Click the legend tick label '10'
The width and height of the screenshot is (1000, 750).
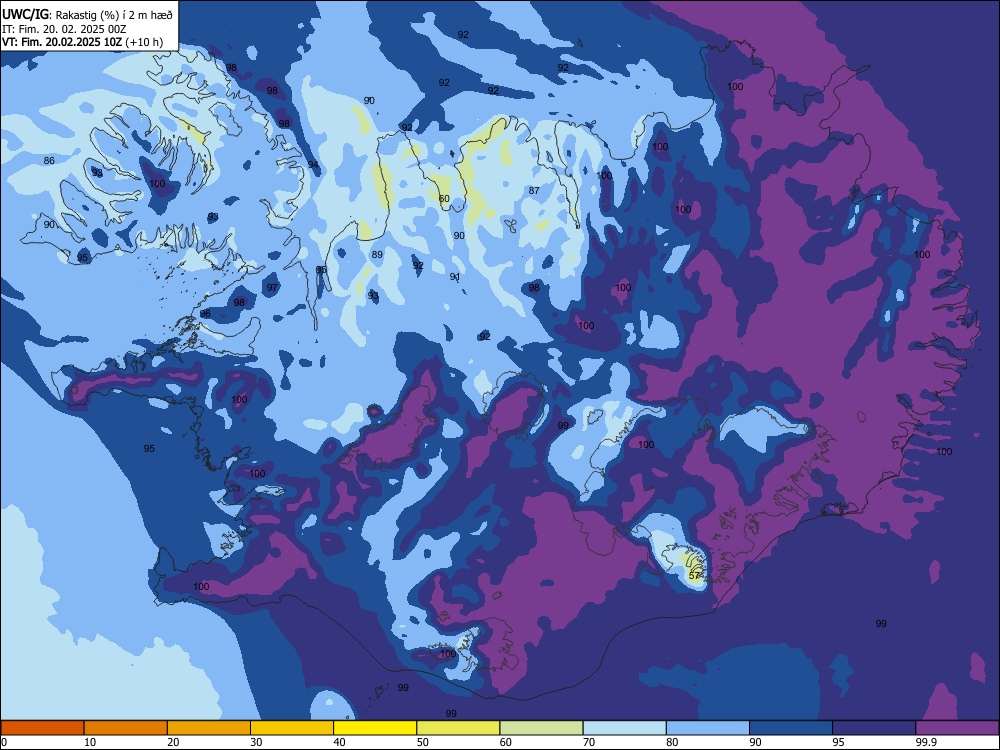(x=90, y=742)
